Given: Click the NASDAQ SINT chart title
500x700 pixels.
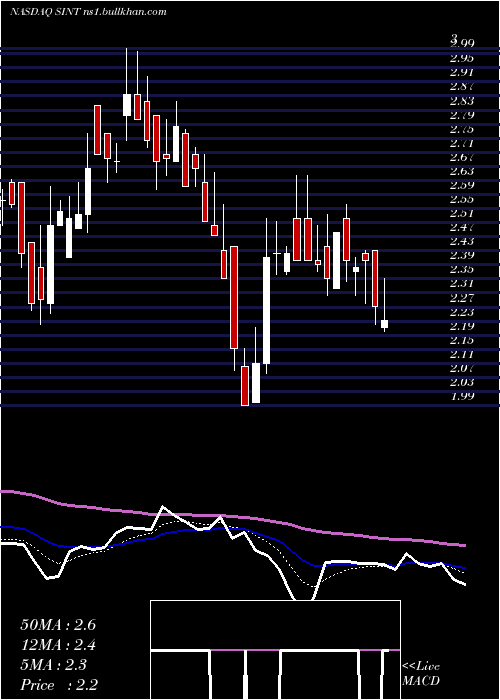Looking at the screenshot, I should (88, 12).
